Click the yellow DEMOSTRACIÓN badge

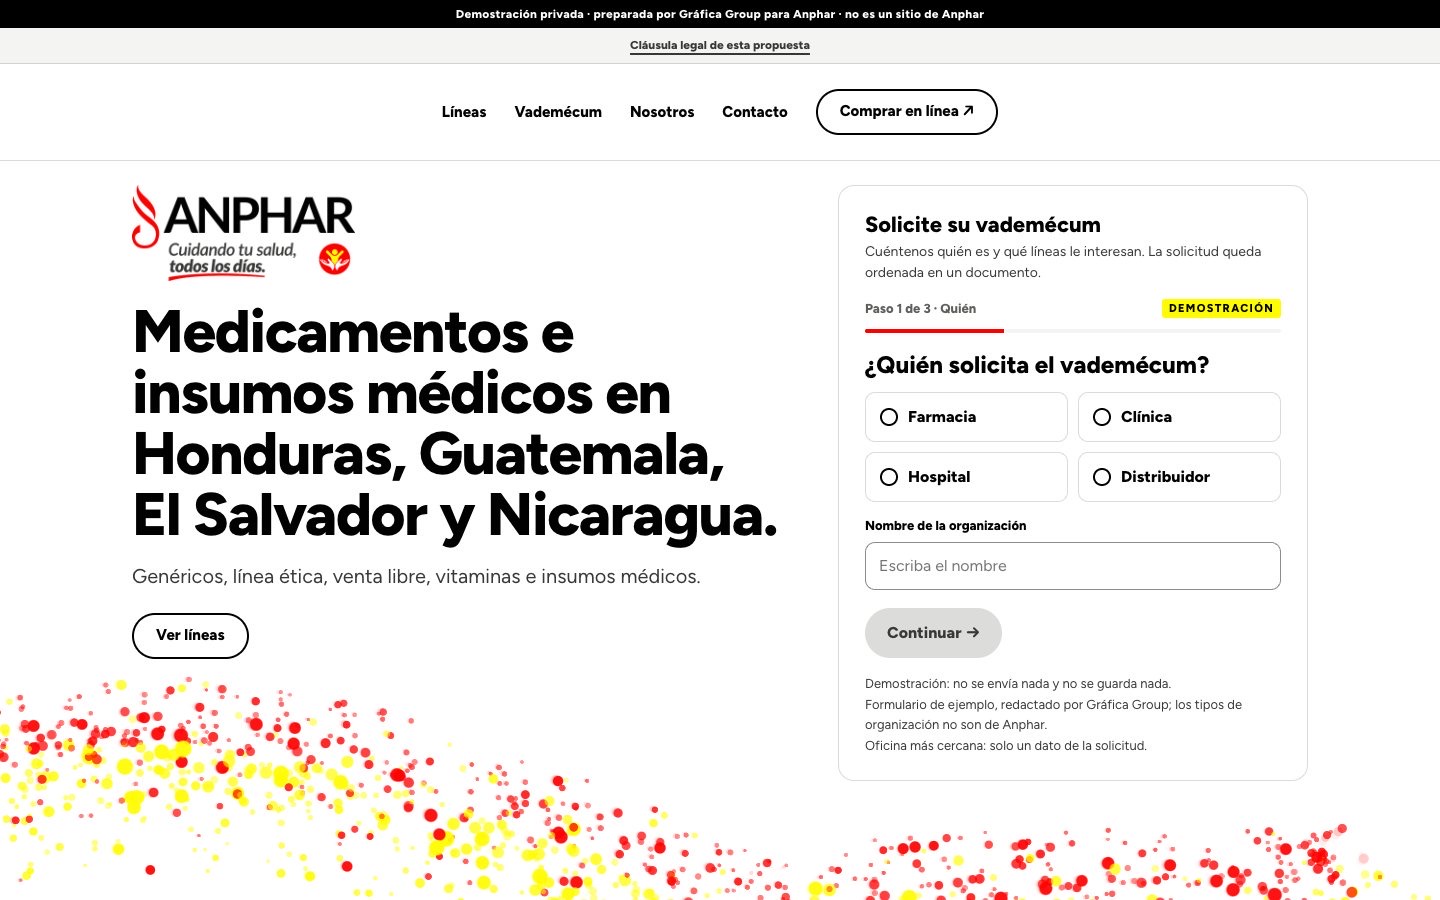click(1221, 308)
